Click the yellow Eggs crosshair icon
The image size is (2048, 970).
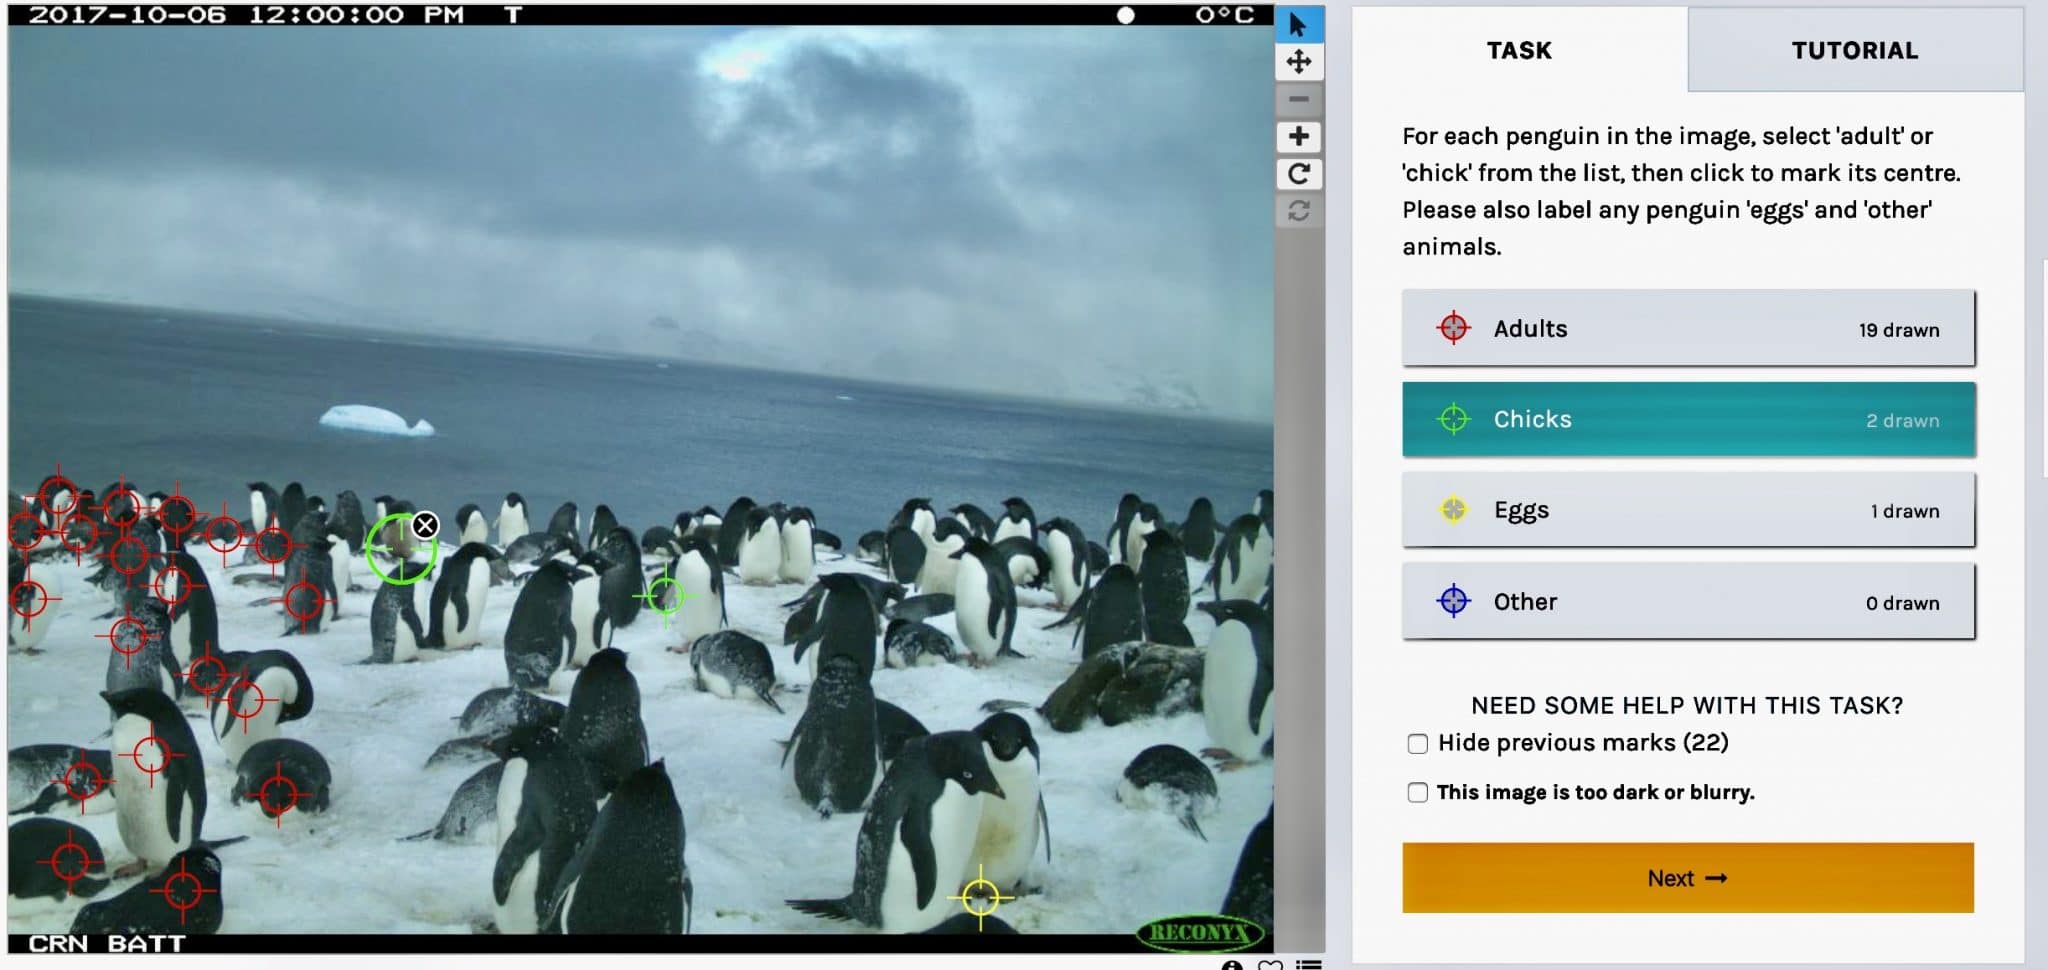tap(1453, 510)
